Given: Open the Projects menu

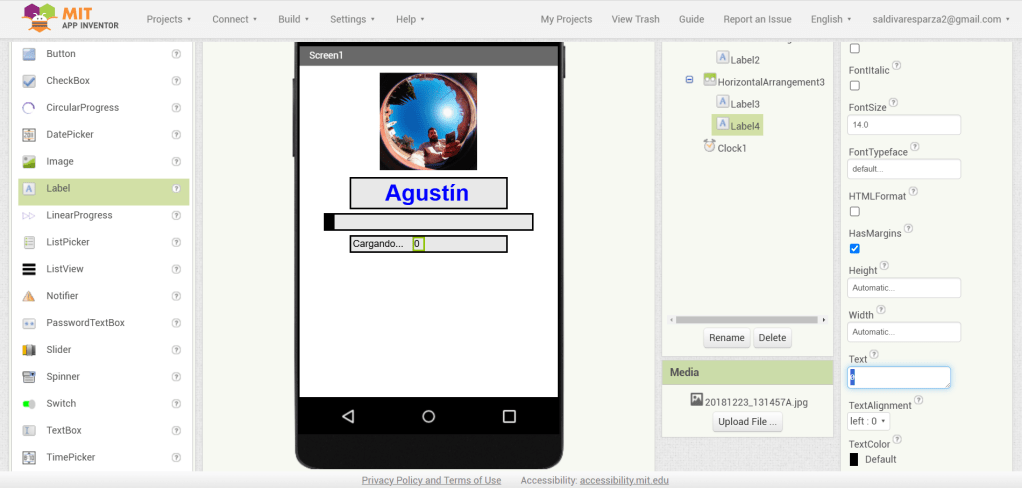Looking at the screenshot, I should tap(169, 19).
